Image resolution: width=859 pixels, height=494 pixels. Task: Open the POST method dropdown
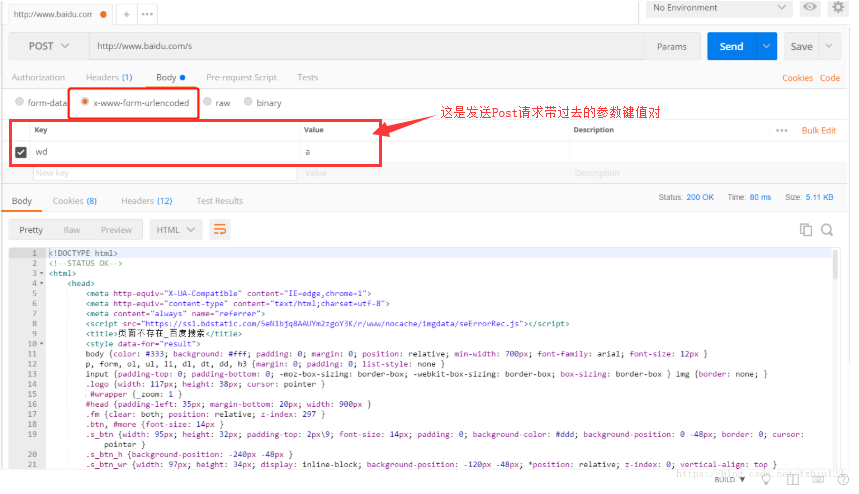pyautogui.click(x=49, y=46)
